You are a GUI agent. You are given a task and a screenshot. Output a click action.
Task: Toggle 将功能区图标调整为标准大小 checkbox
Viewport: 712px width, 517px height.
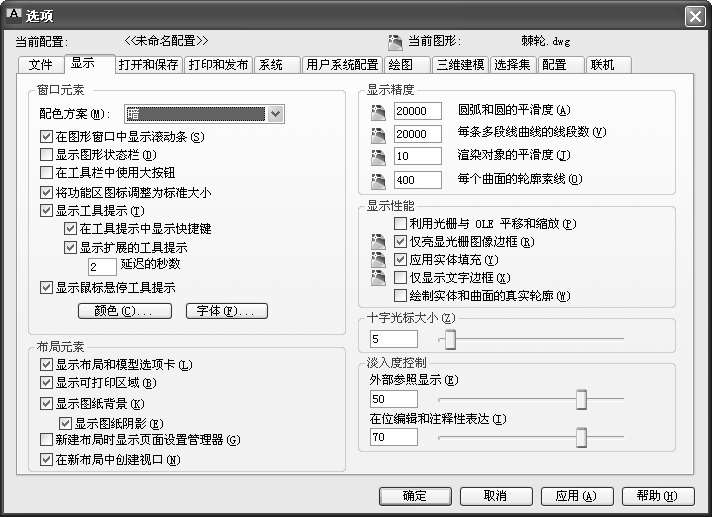point(46,192)
